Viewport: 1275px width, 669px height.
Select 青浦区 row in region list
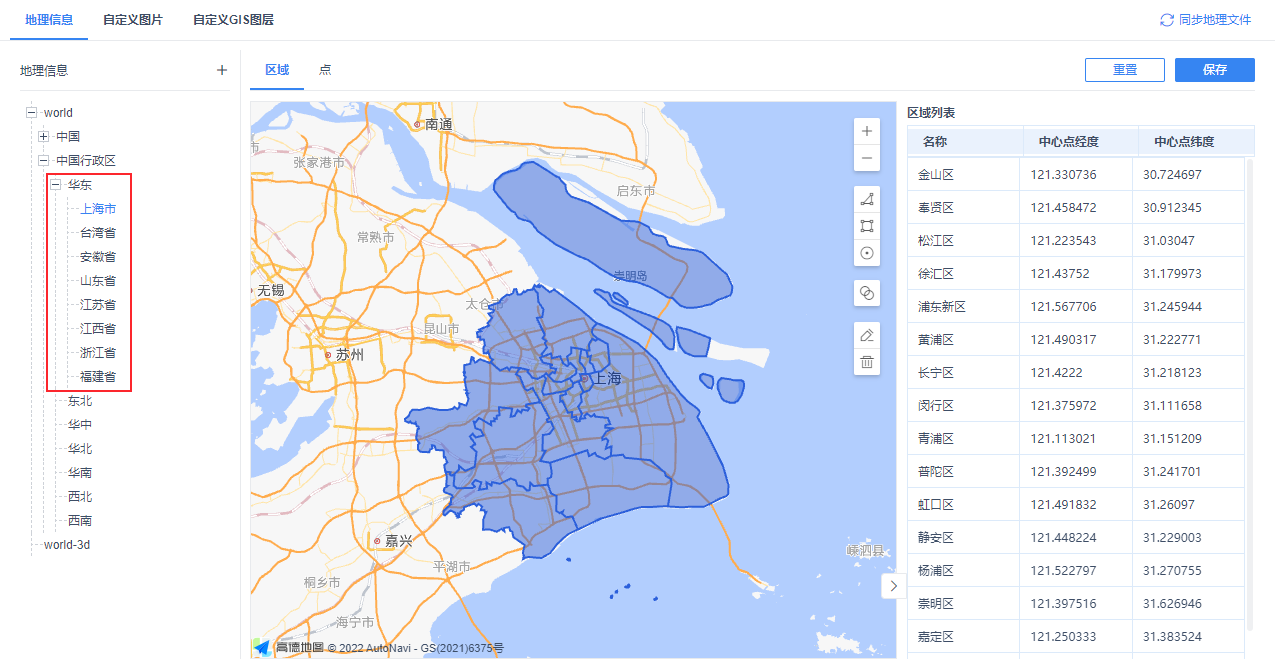coord(1076,439)
